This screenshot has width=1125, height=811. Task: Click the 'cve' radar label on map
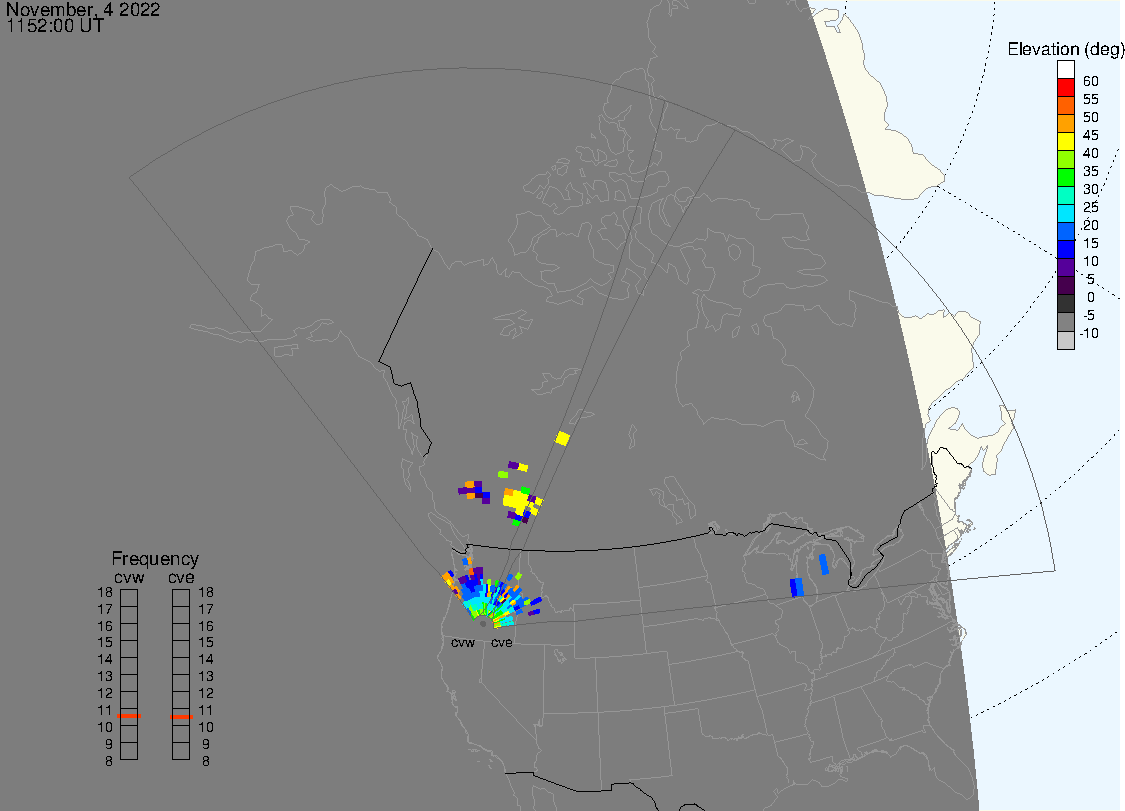point(502,642)
